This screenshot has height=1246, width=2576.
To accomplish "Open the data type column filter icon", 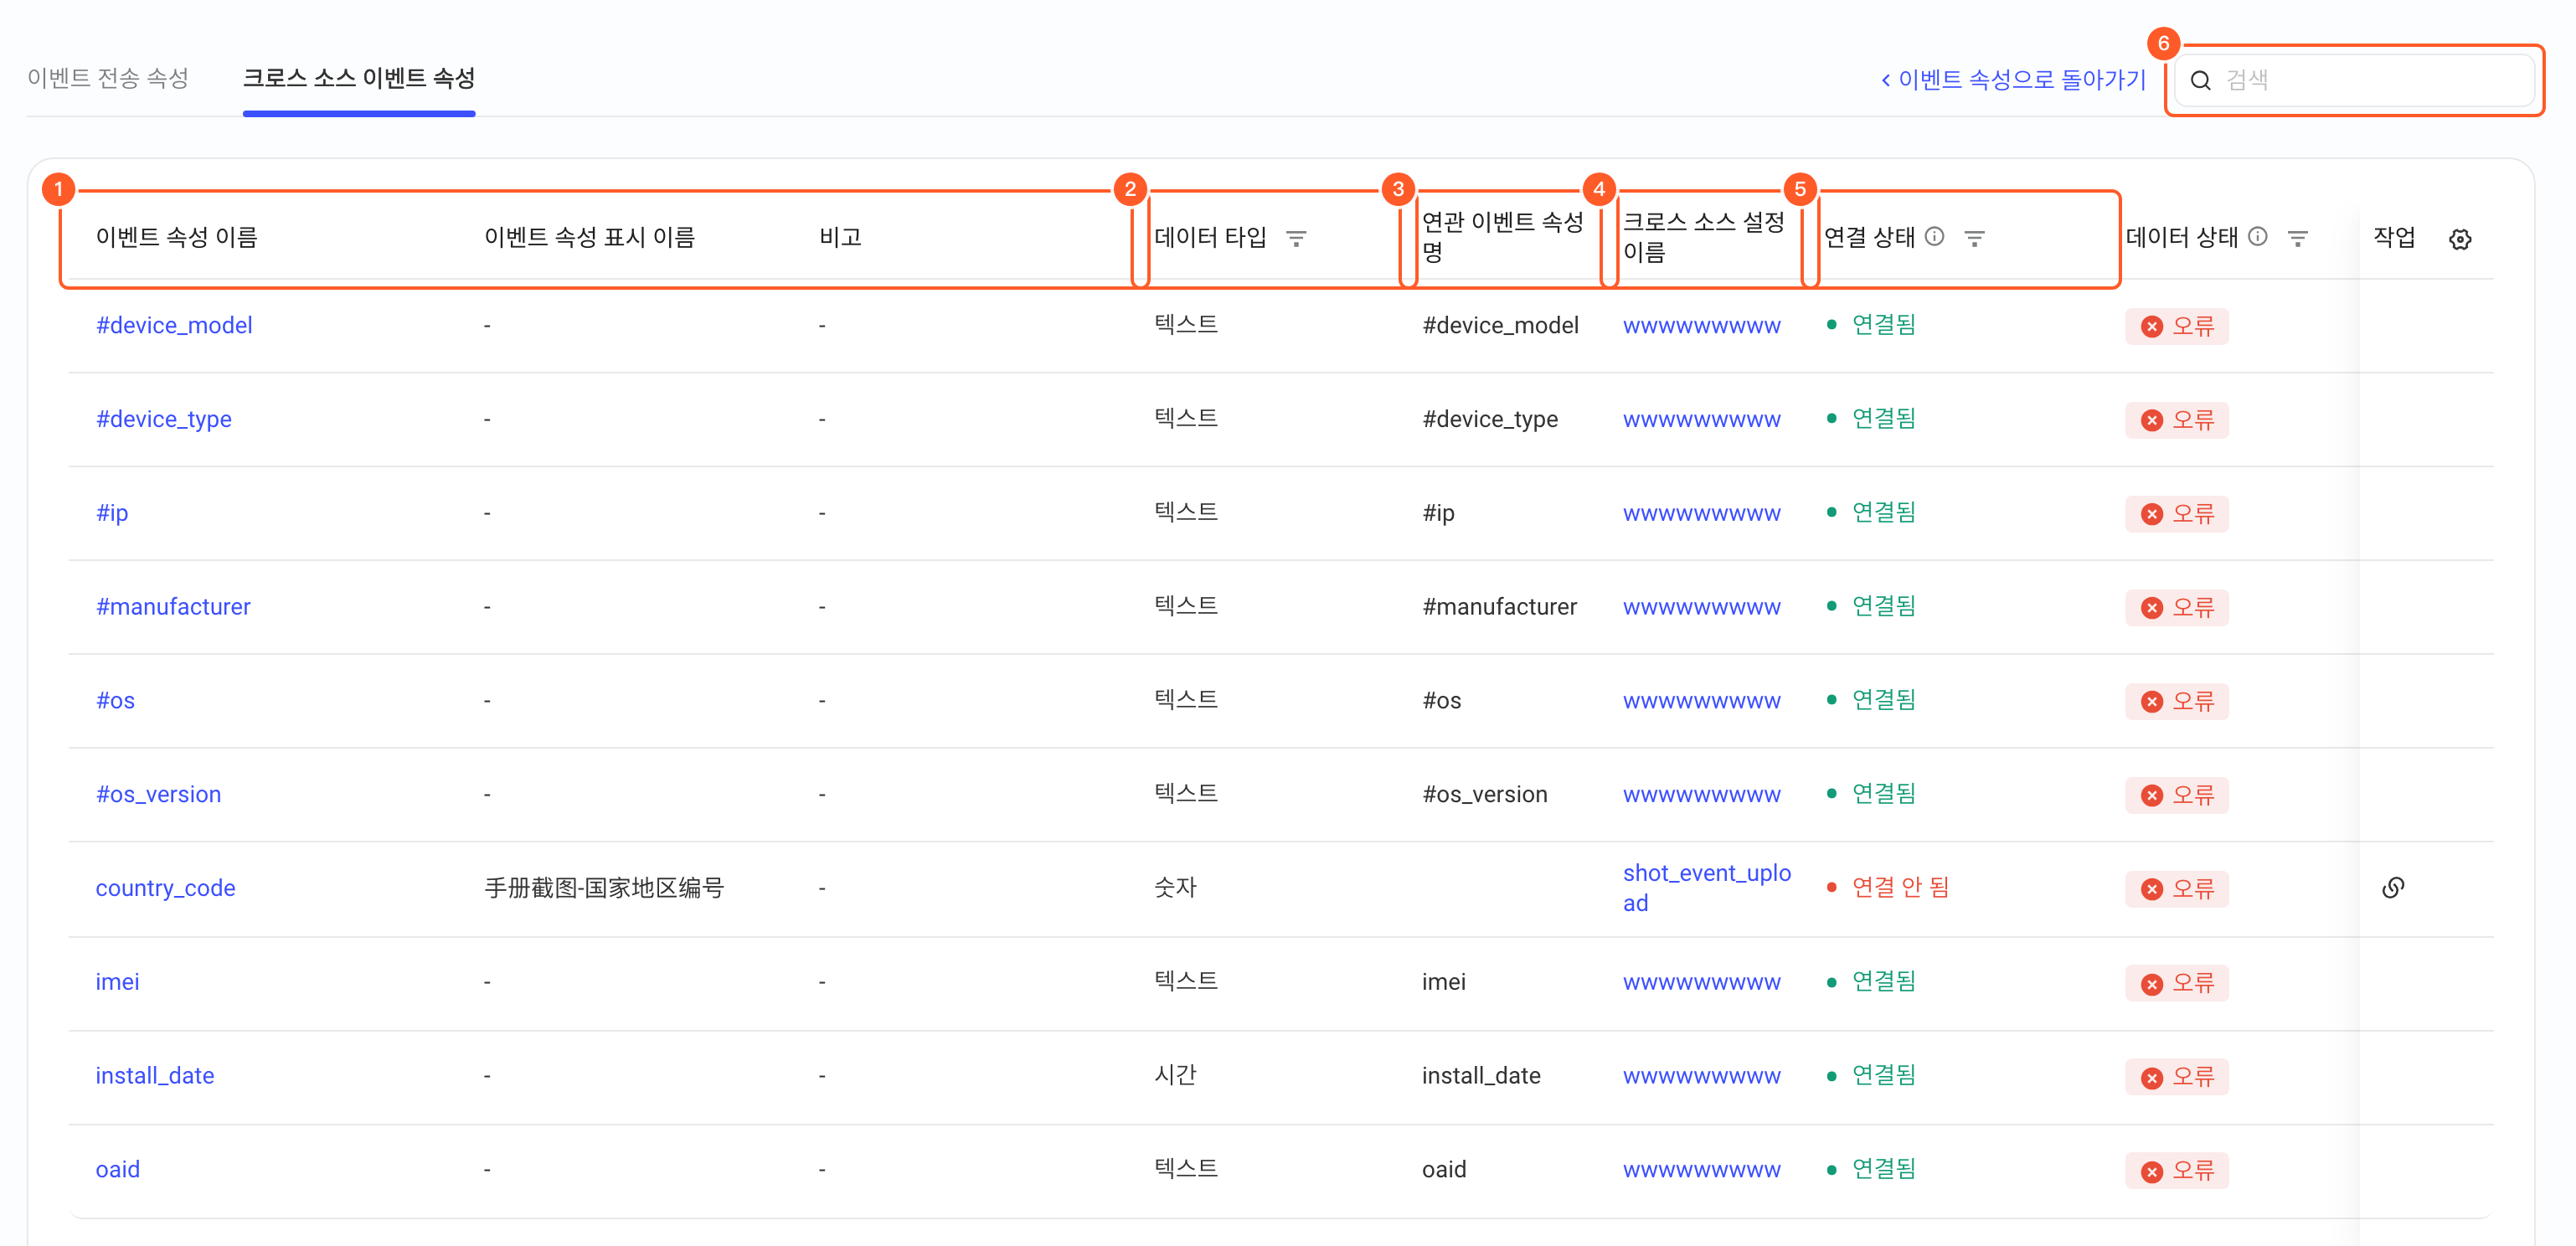I will [x=1296, y=238].
